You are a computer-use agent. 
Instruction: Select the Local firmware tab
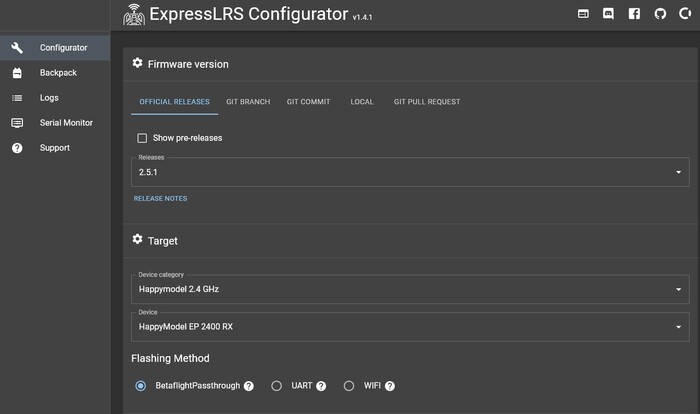tap(362, 102)
